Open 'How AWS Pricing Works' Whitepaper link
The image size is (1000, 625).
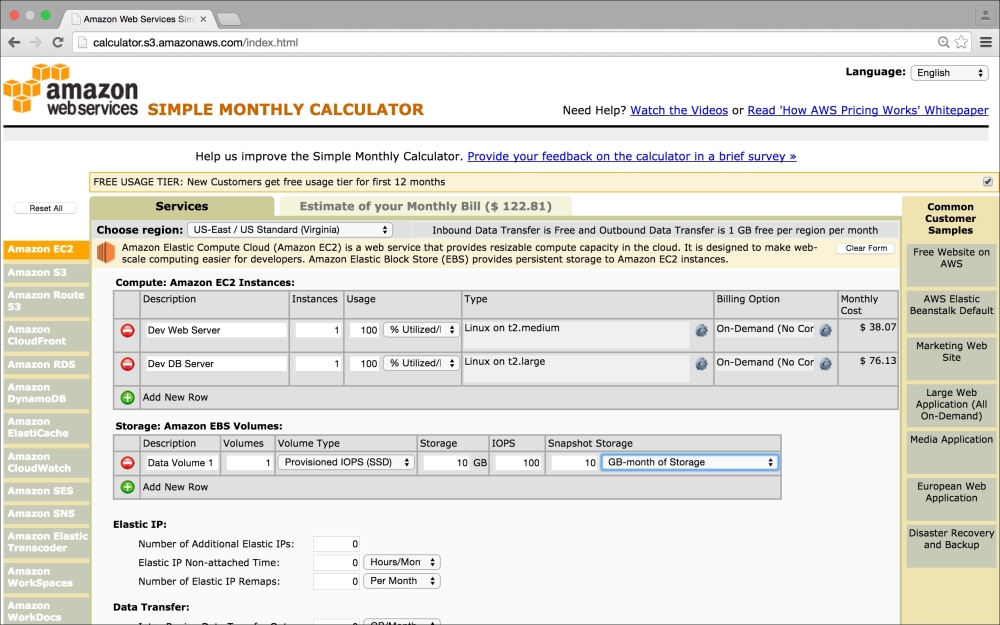(867, 110)
